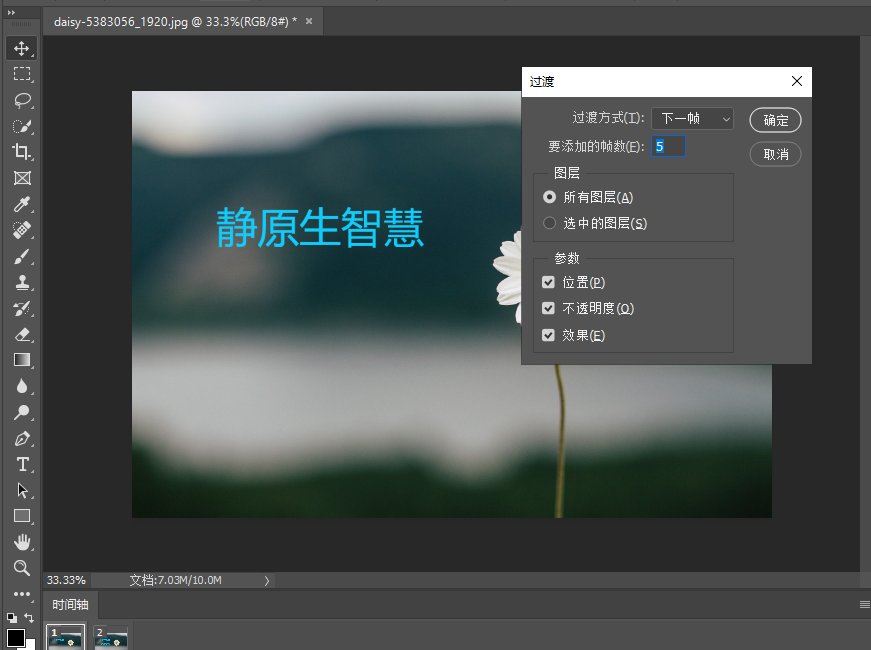Select the Horizontal Type tool
The width and height of the screenshot is (871, 650).
click(22, 464)
